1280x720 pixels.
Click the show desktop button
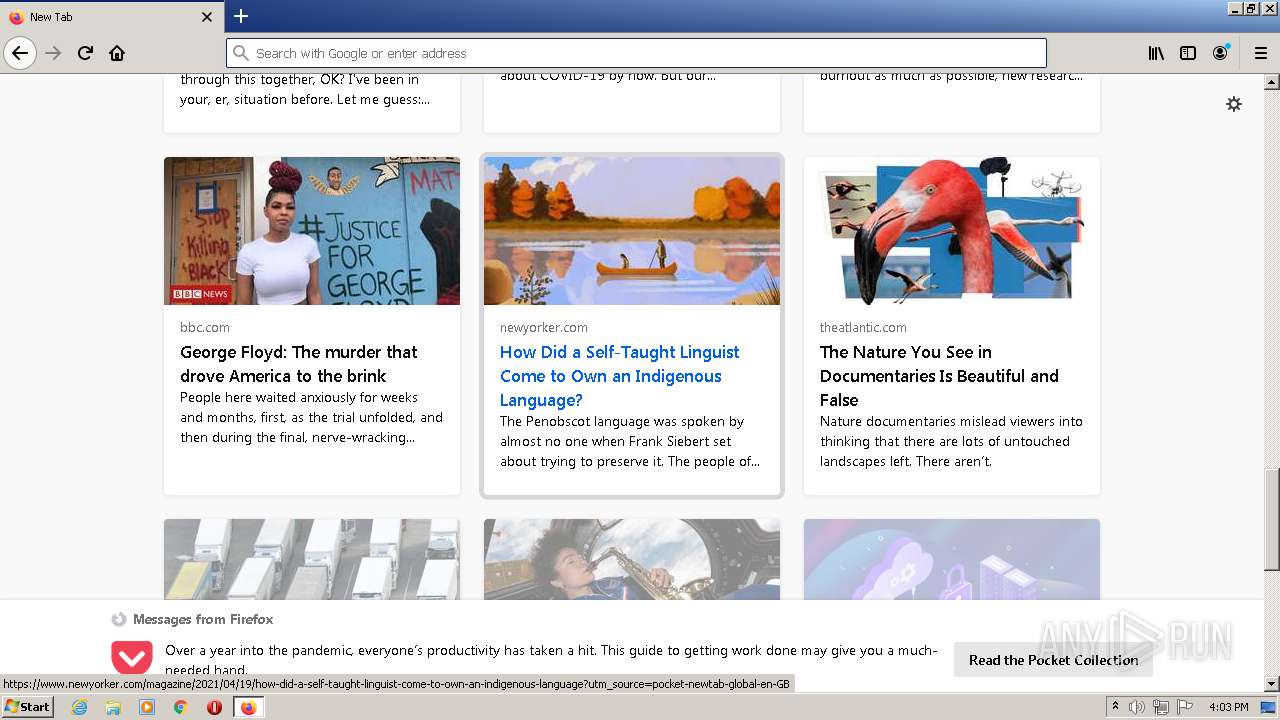1269,707
